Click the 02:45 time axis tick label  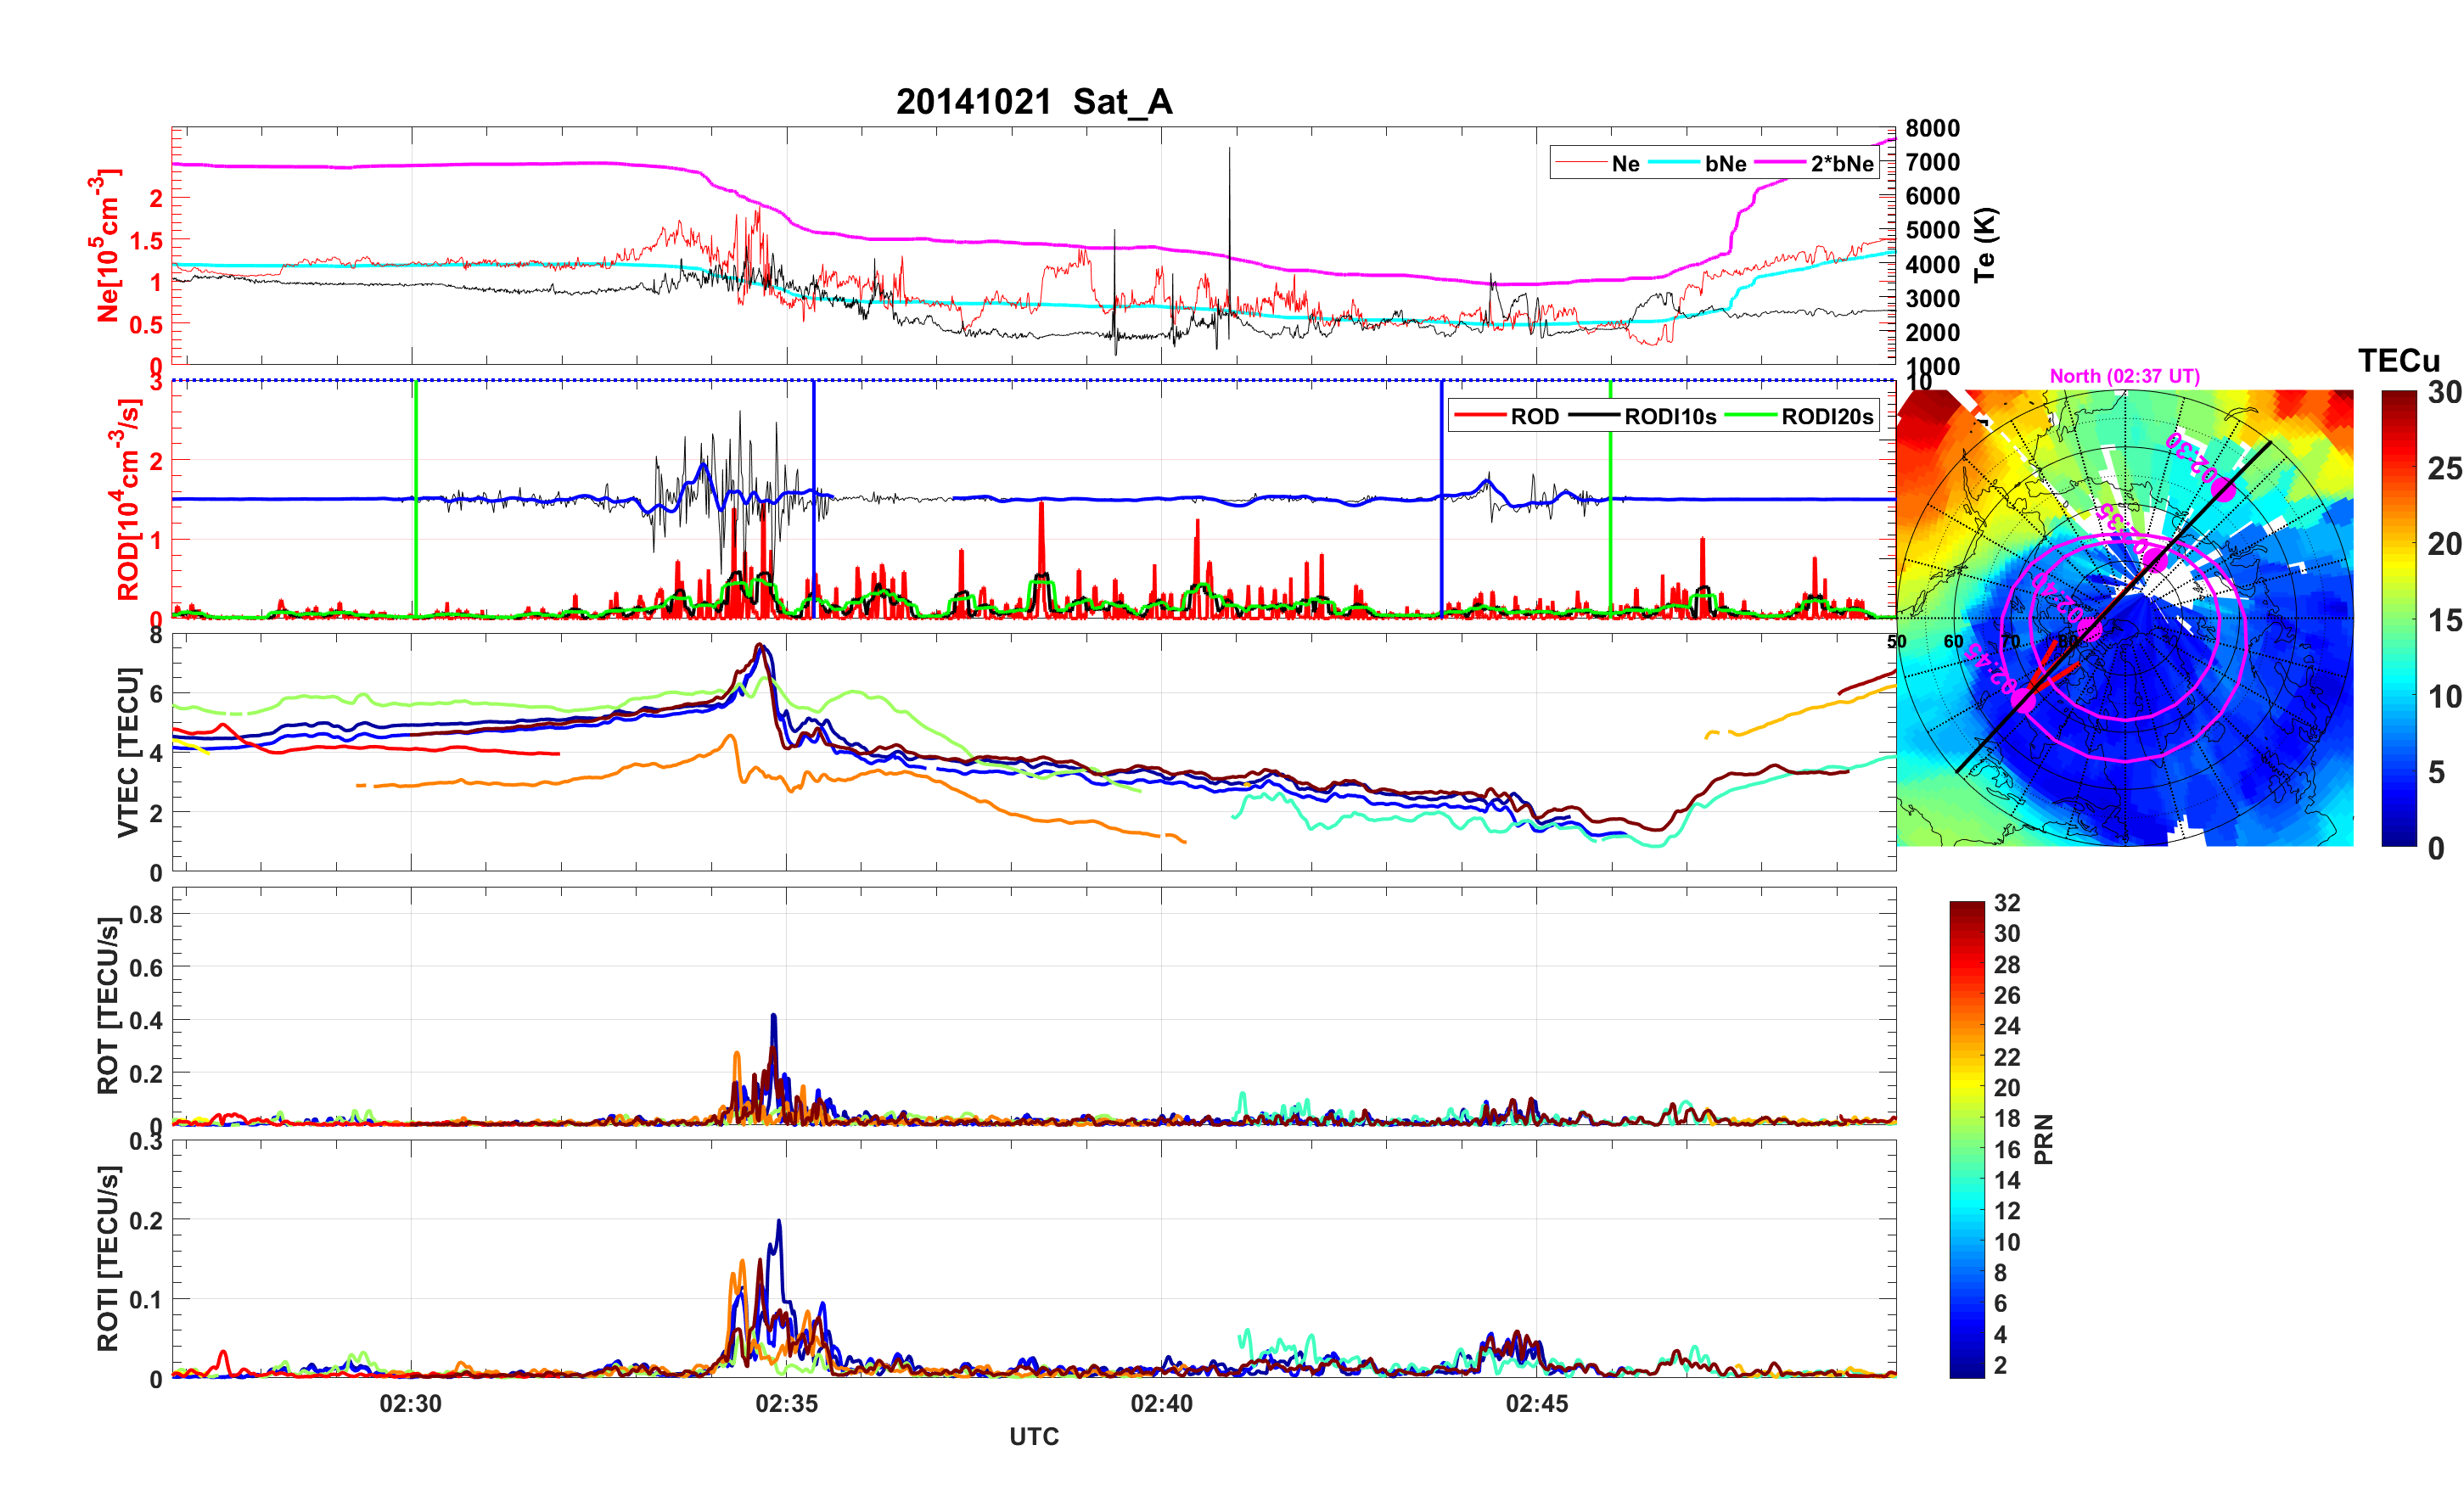pos(1537,1404)
